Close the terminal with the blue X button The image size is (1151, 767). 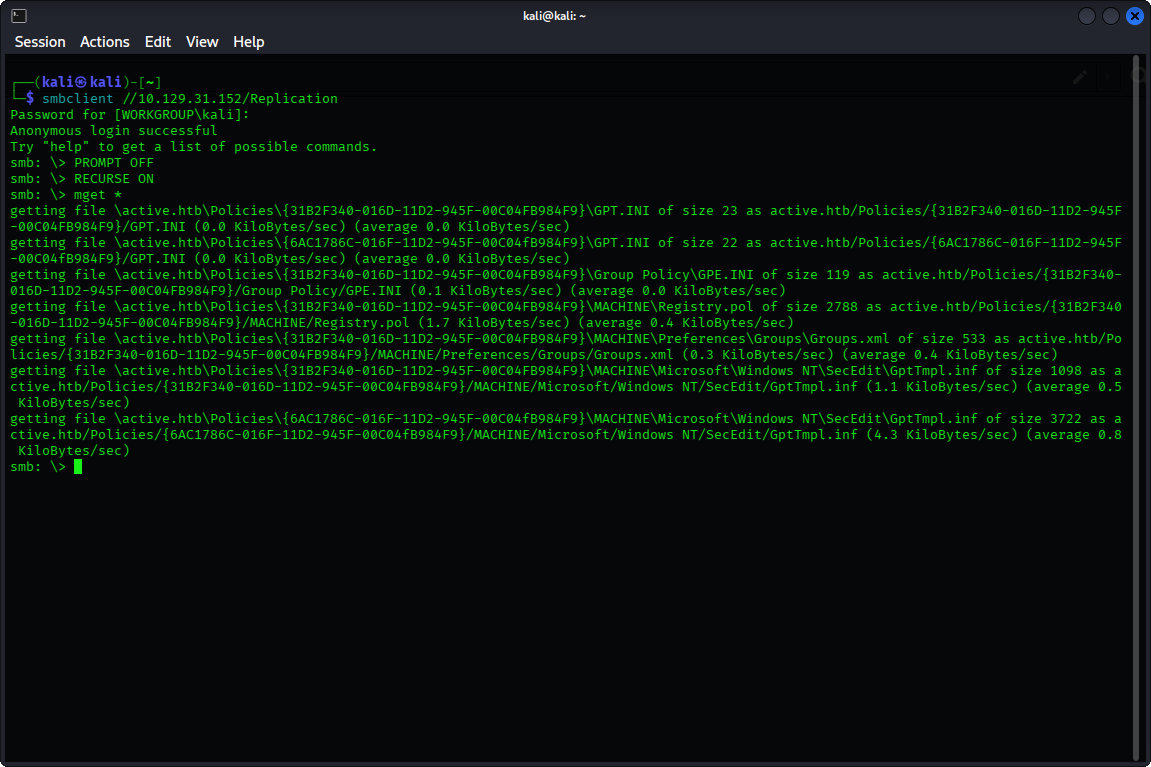[x=1134, y=15]
